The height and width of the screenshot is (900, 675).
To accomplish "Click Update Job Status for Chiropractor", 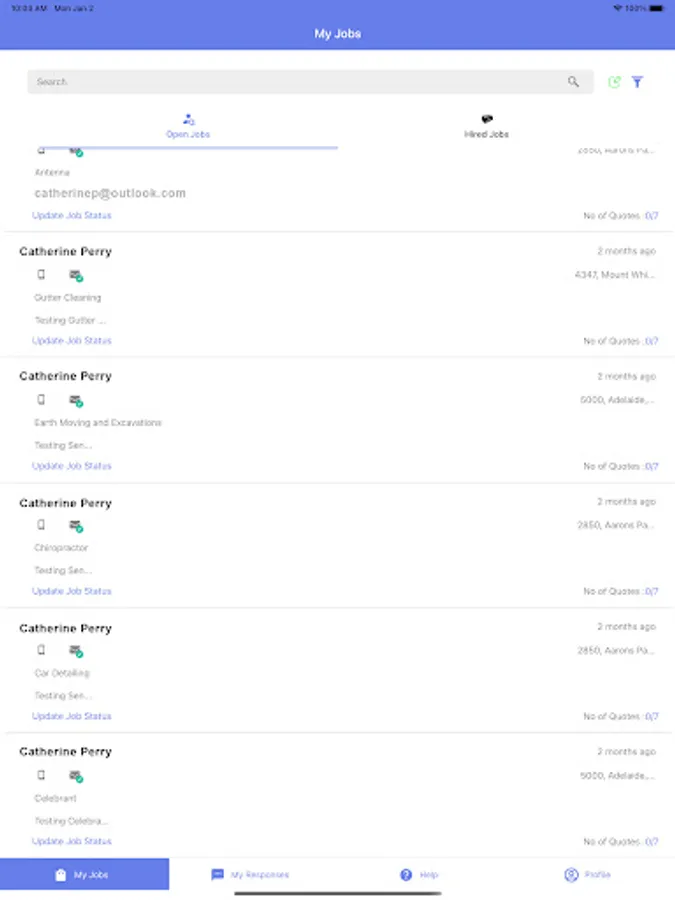I will point(72,591).
